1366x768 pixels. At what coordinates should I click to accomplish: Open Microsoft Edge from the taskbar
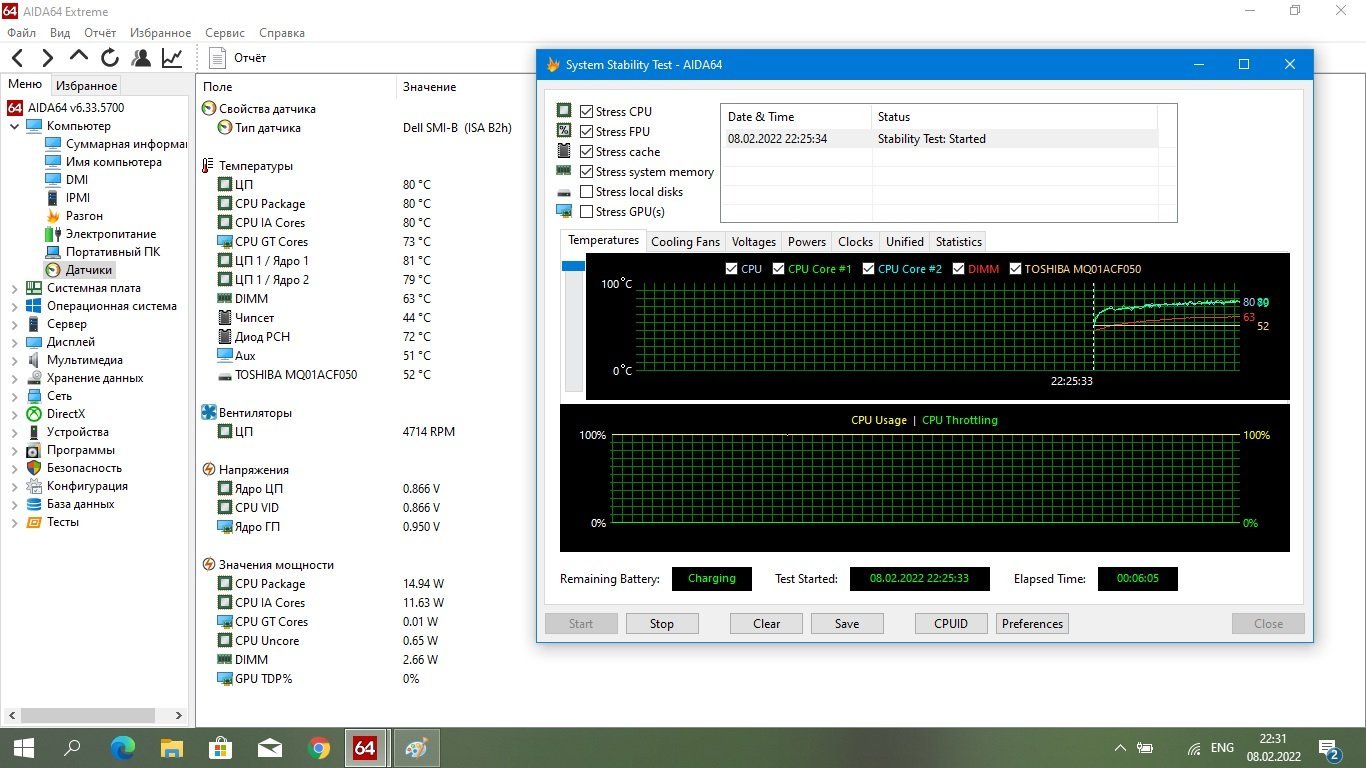tap(122, 748)
